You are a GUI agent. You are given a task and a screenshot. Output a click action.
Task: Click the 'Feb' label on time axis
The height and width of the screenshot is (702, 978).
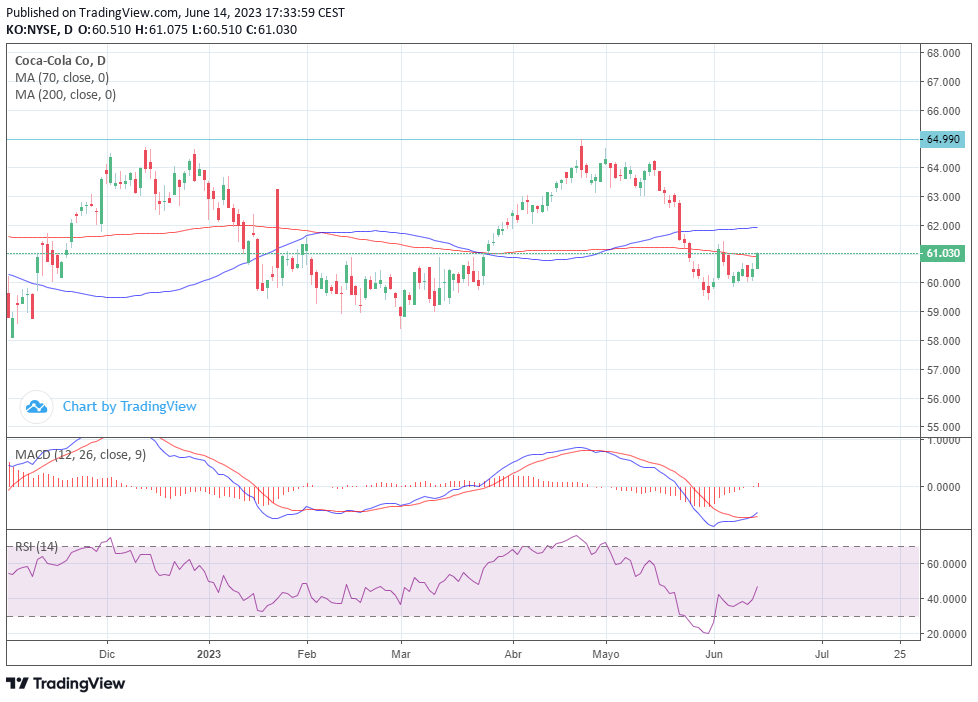coord(307,654)
